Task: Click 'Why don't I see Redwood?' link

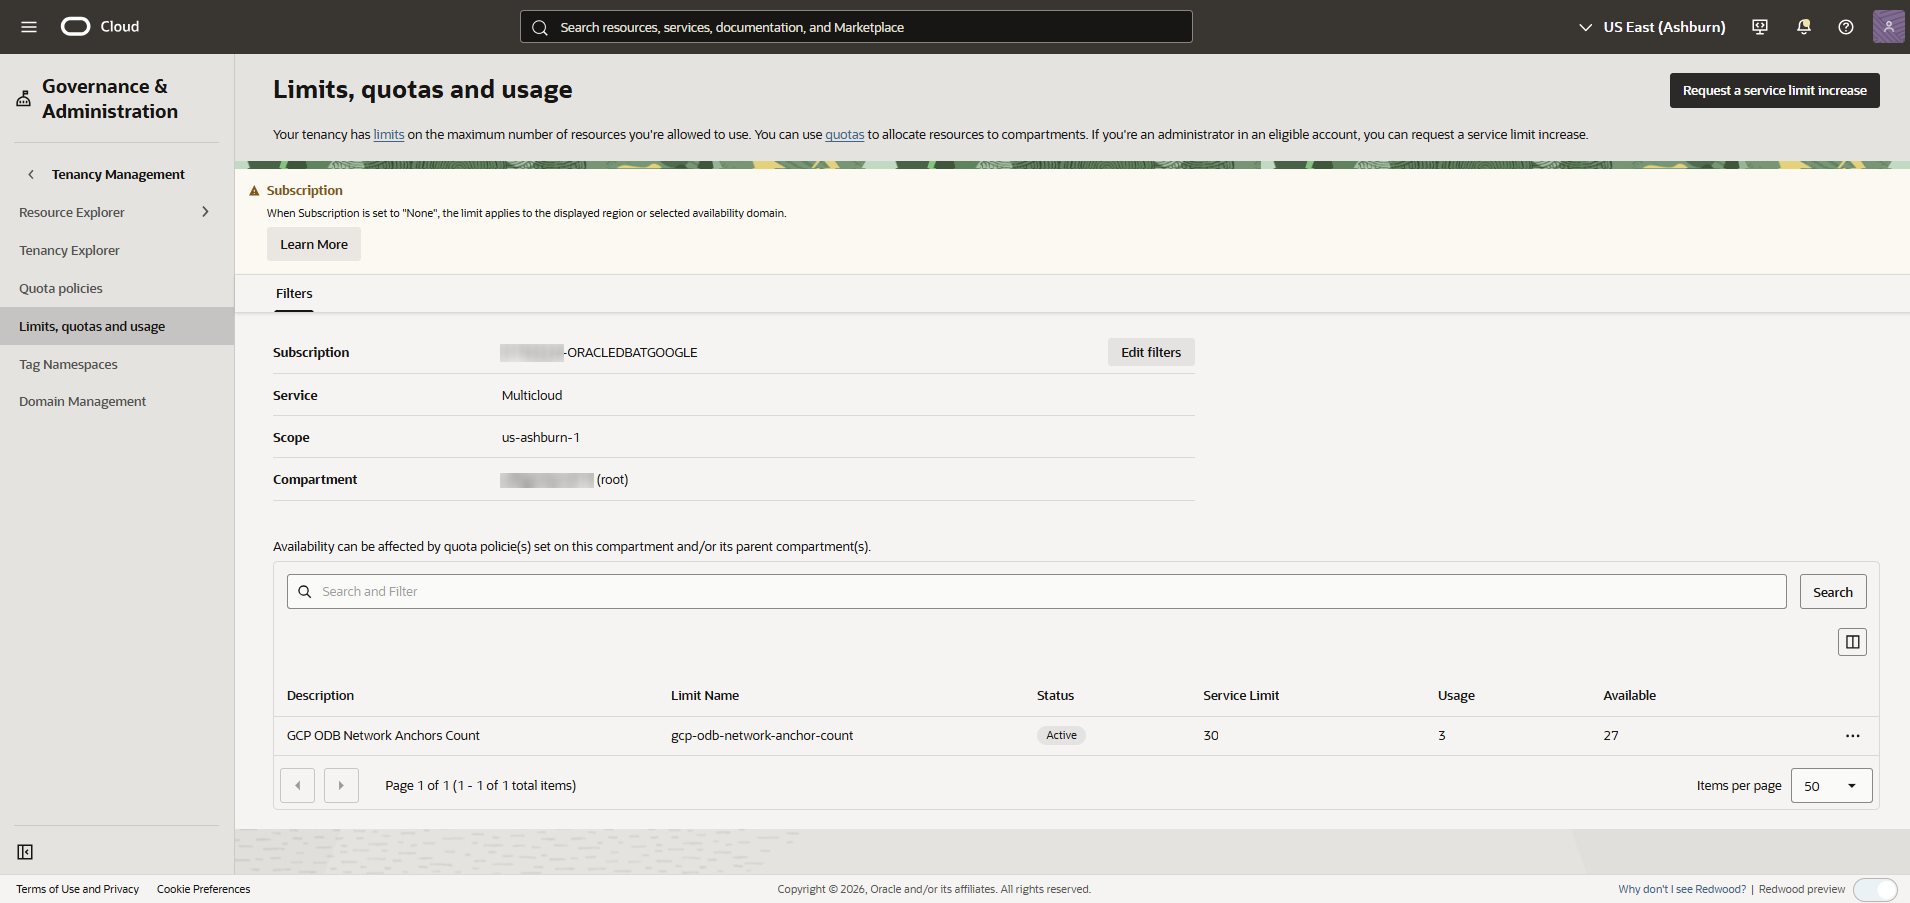Action: click(1682, 889)
